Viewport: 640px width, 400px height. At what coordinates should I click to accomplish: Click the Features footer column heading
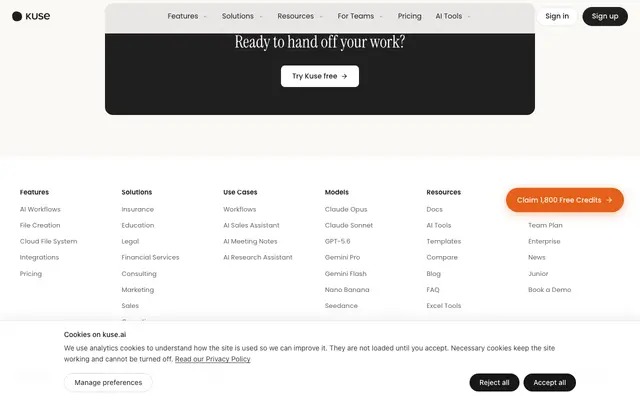34,192
